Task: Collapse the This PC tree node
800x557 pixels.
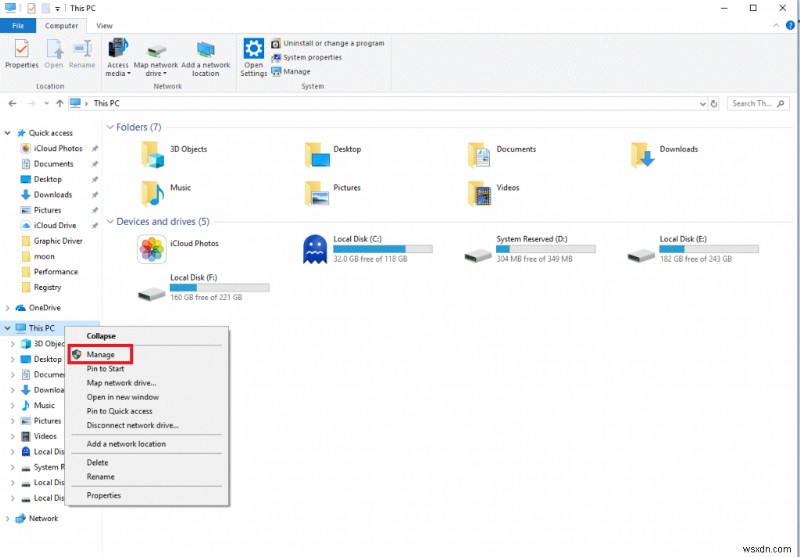Action: point(8,328)
